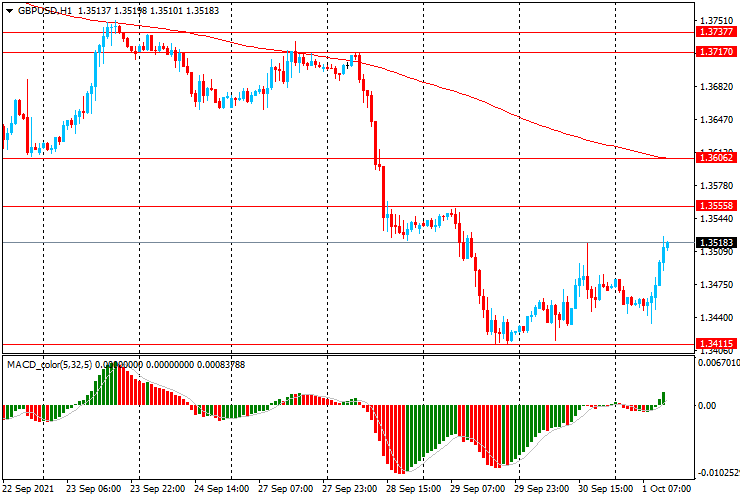Screen dimensions: 740x500
Task: Click the 1.36820 value on price scale
Action: [x=715, y=87]
